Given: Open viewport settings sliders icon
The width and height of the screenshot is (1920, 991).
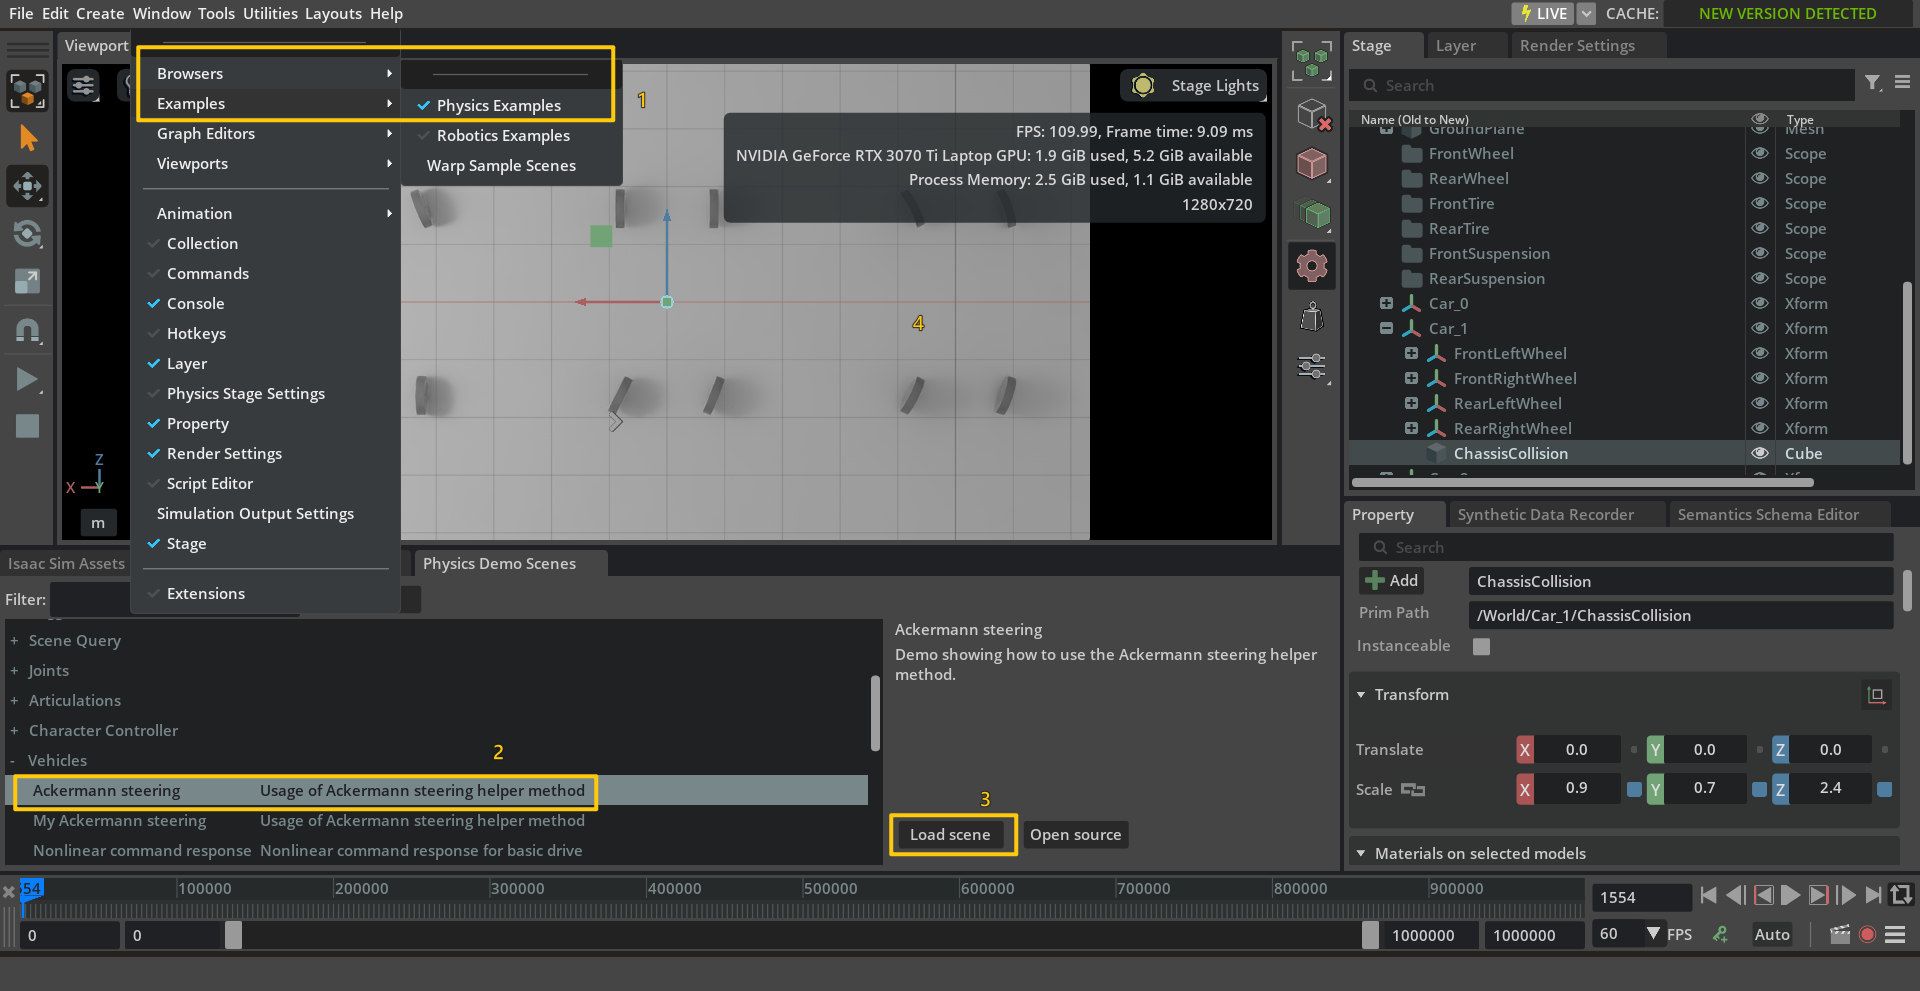Looking at the screenshot, I should 83,86.
